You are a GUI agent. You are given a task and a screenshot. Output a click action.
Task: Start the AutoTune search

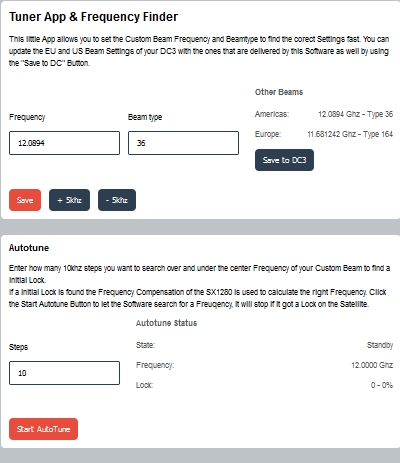click(x=43, y=429)
